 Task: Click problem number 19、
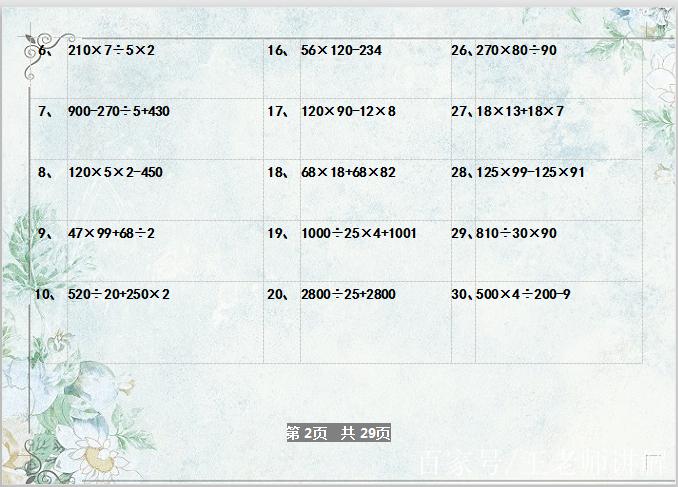(278, 234)
